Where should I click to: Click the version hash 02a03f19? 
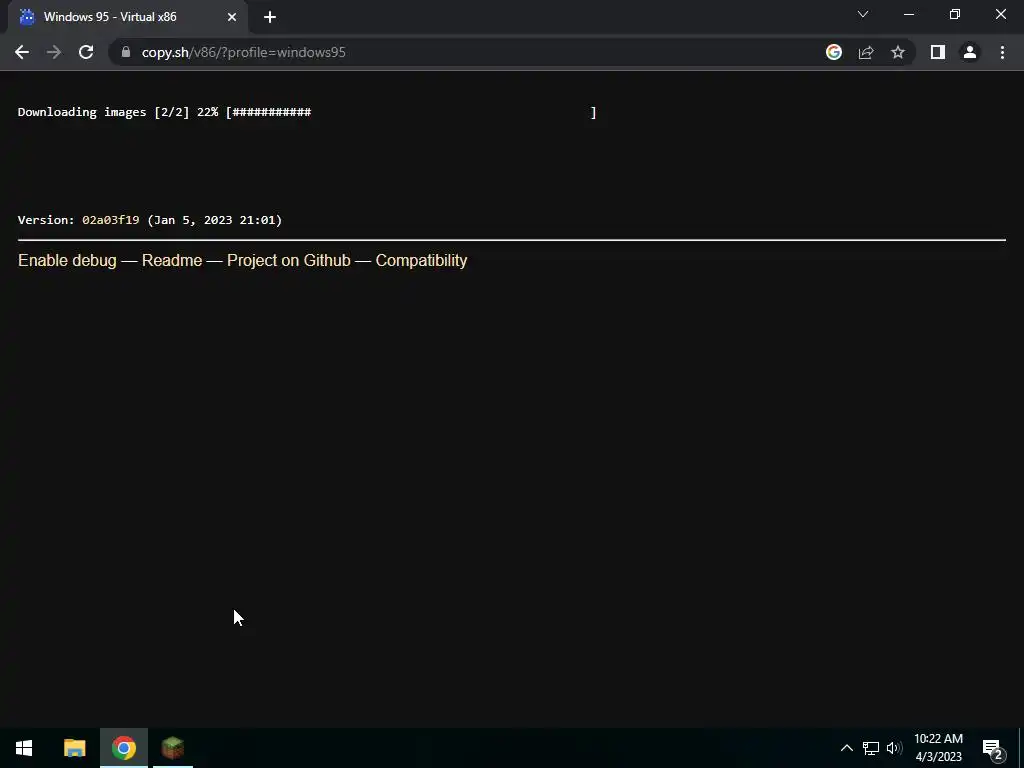(110, 220)
